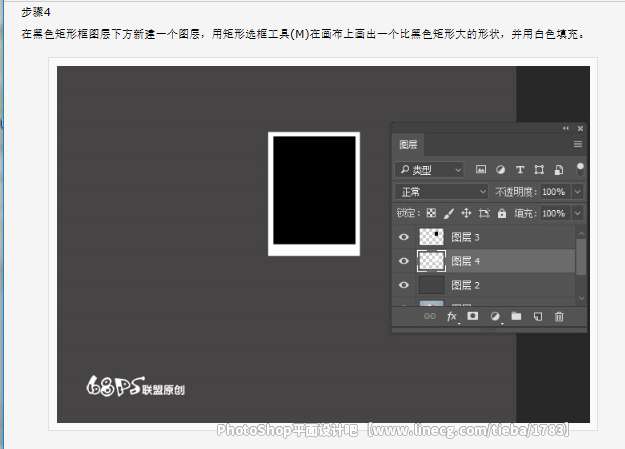Create new group folder icon
Image resolution: width=625 pixels, height=449 pixels.
coord(516,316)
